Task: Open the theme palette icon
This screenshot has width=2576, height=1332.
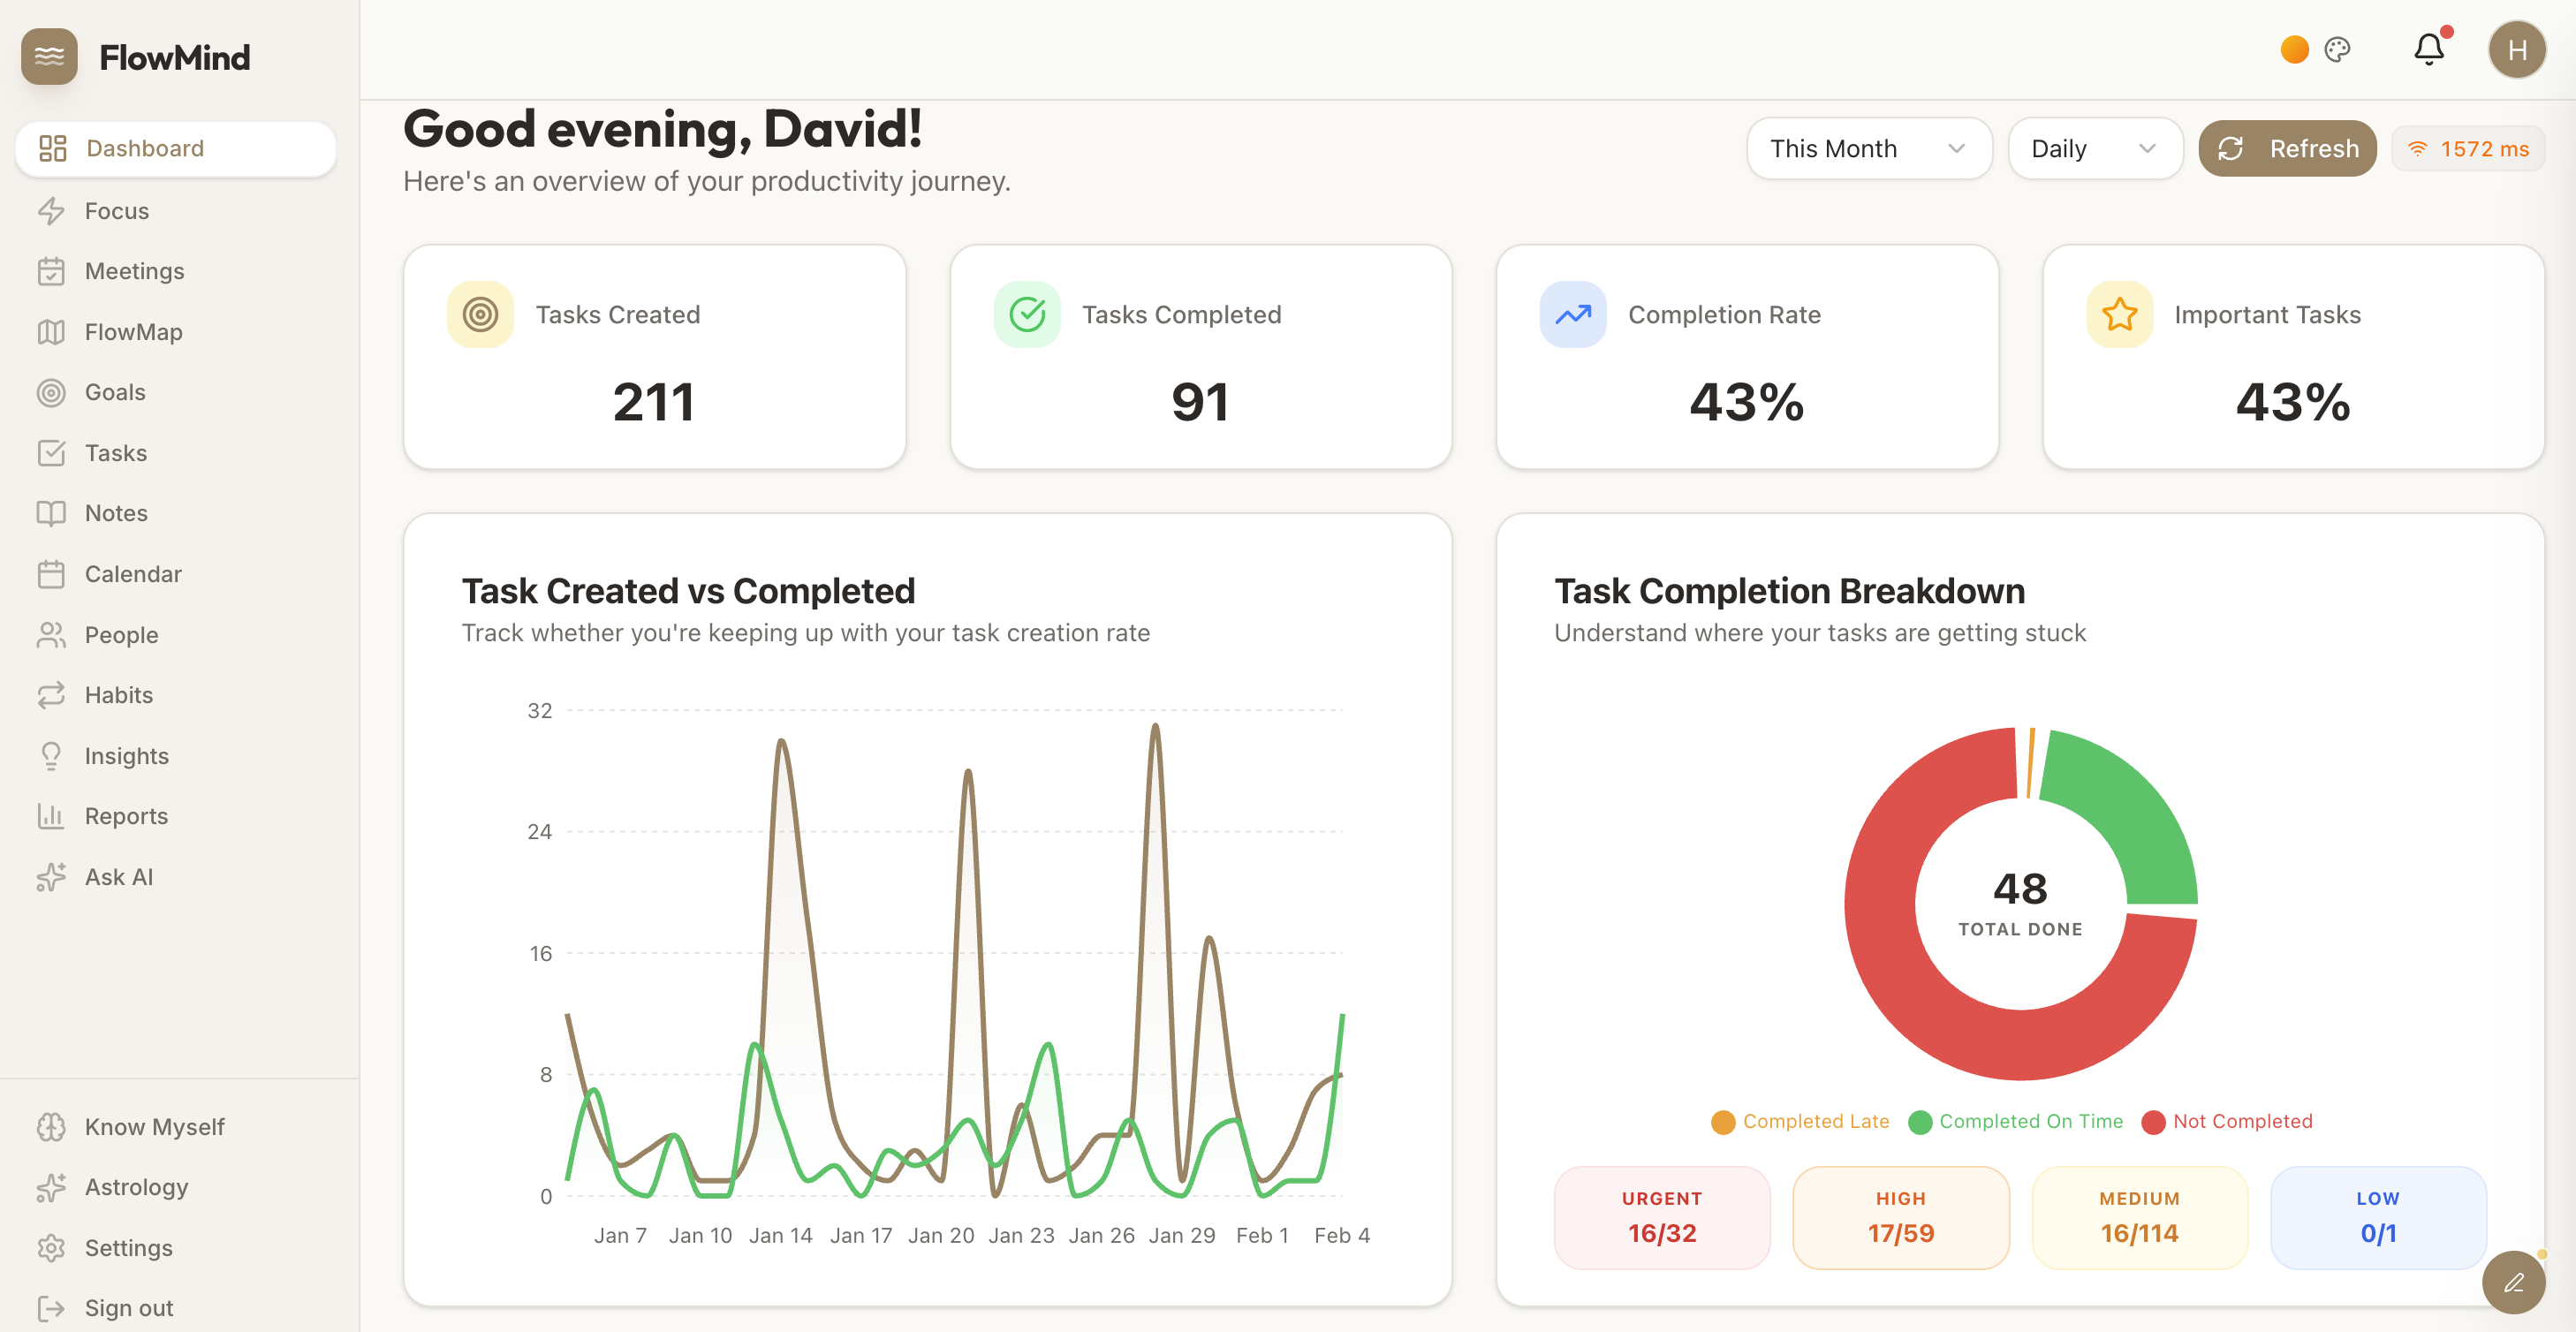Action: pos(2337,49)
